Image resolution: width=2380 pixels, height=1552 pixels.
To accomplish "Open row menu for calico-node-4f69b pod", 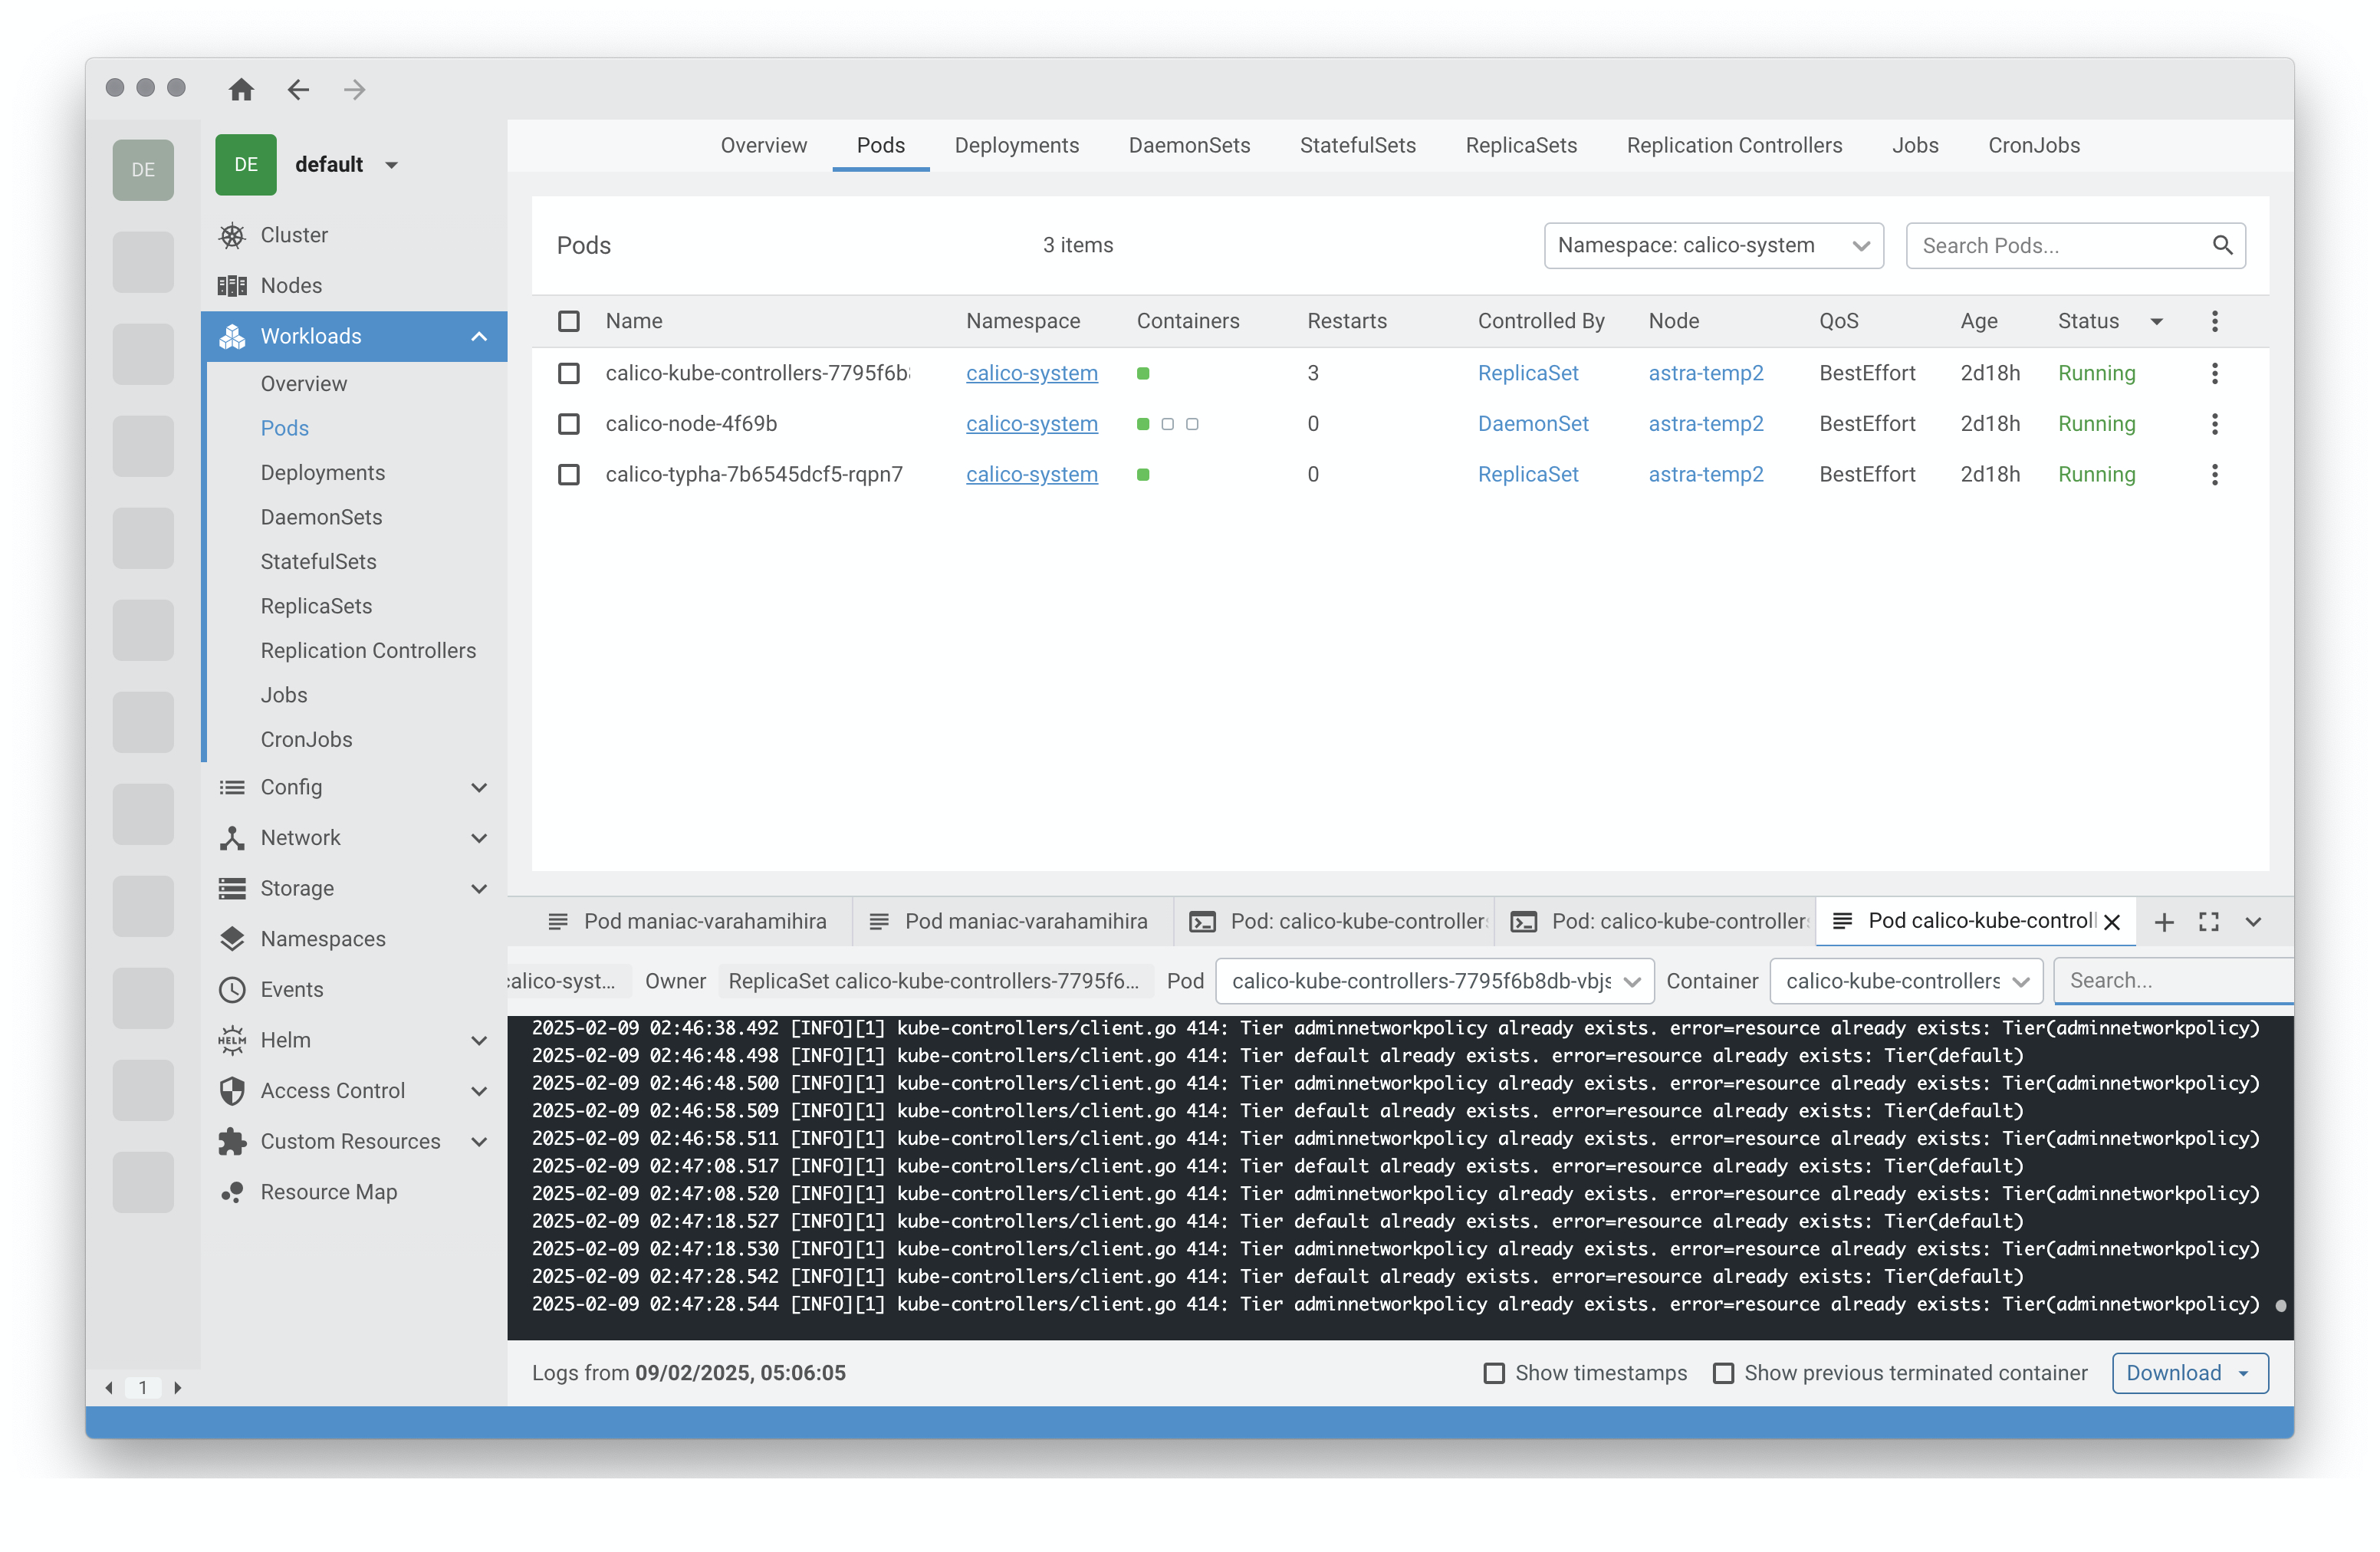I will click(2214, 424).
